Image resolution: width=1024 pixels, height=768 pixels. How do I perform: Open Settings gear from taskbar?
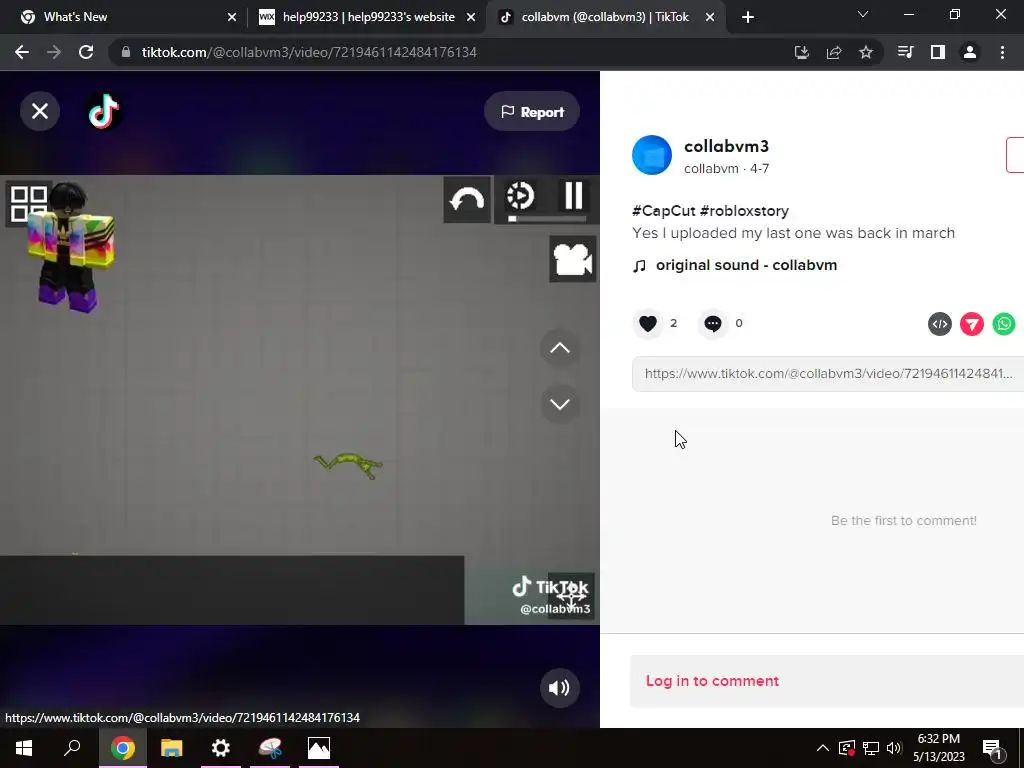pyautogui.click(x=221, y=748)
